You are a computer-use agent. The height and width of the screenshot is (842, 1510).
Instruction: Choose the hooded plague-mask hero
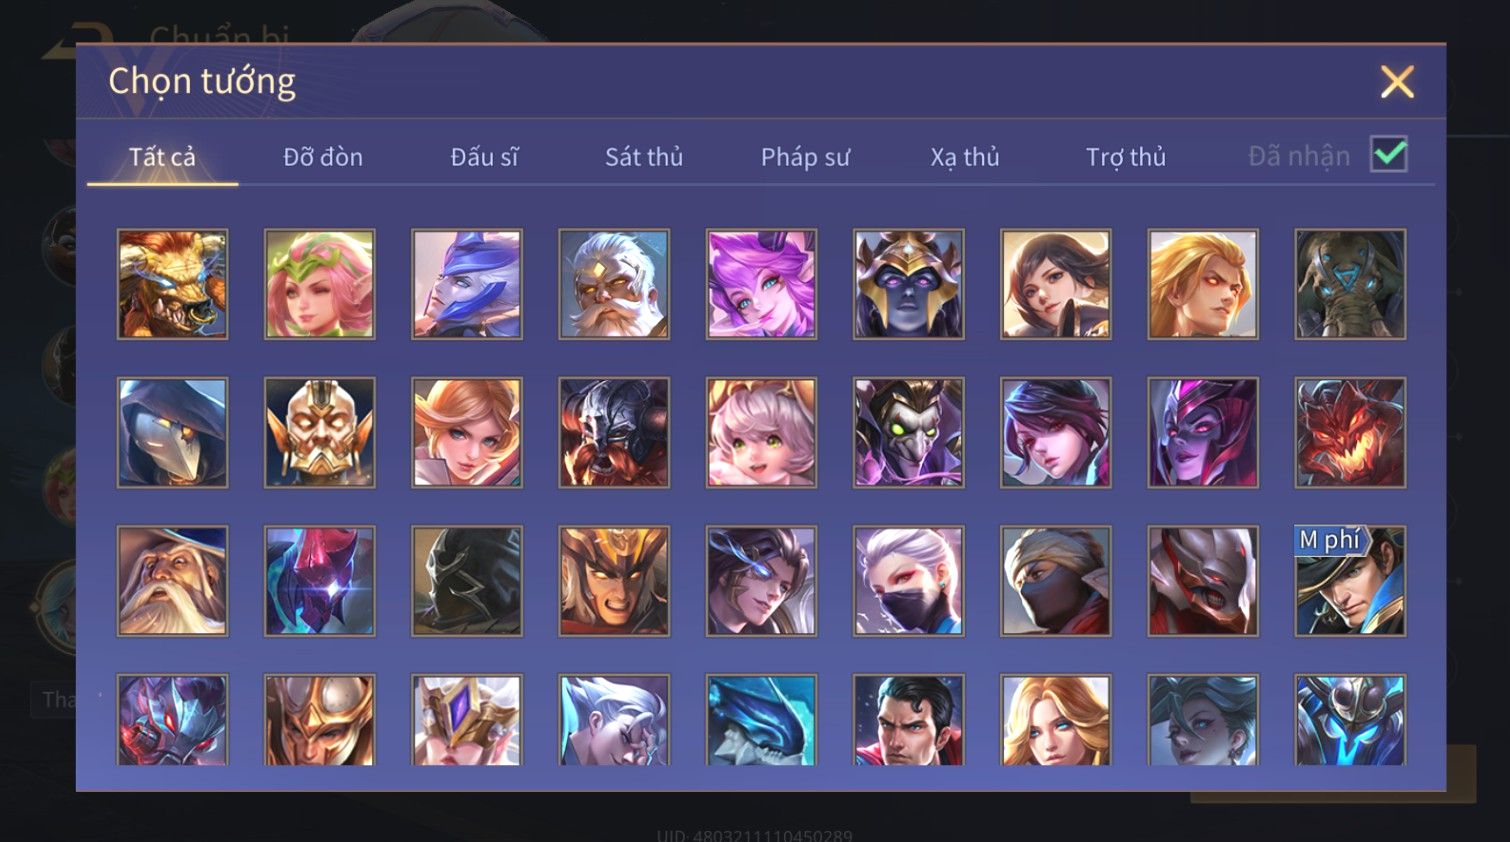pos(172,433)
